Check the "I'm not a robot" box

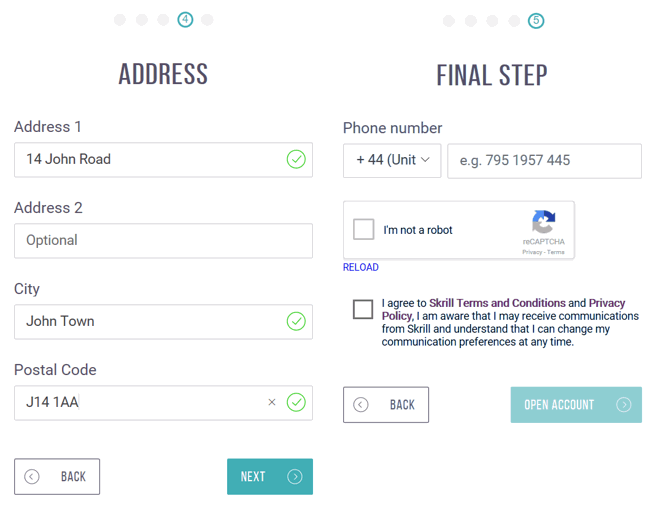click(364, 229)
